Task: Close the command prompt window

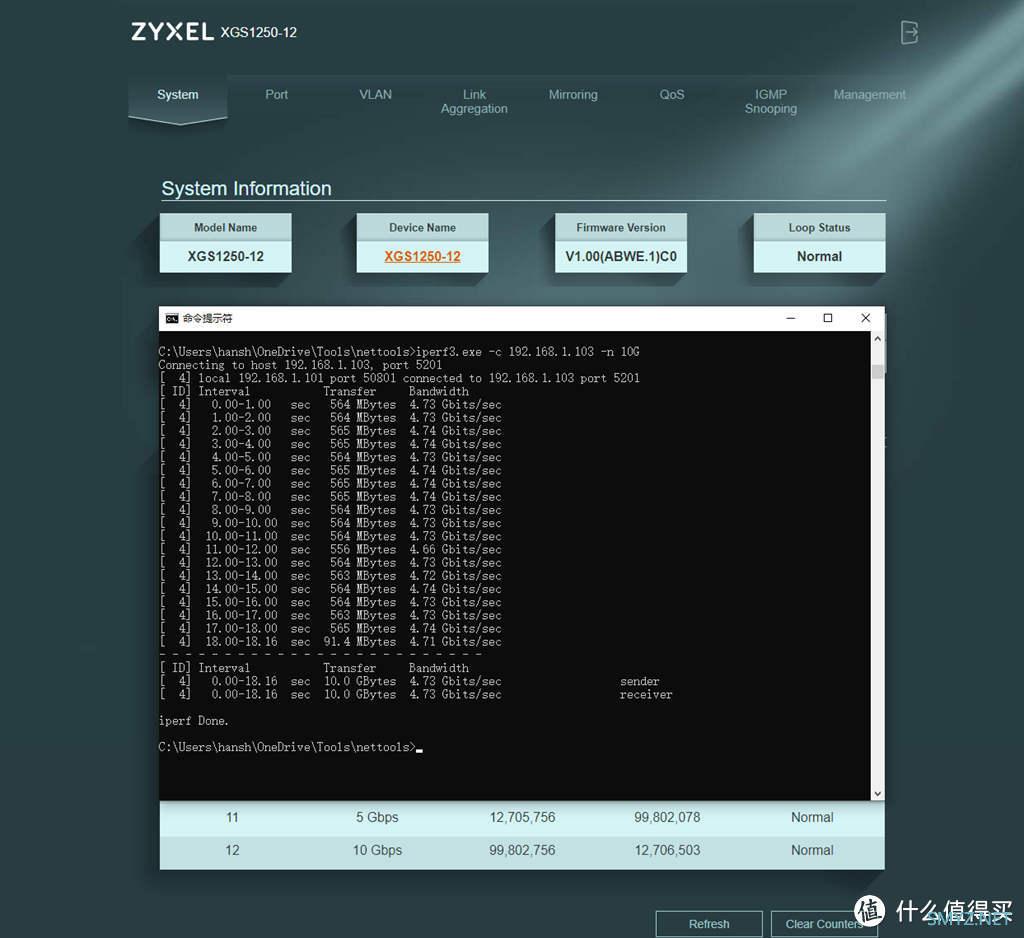Action: [x=865, y=318]
